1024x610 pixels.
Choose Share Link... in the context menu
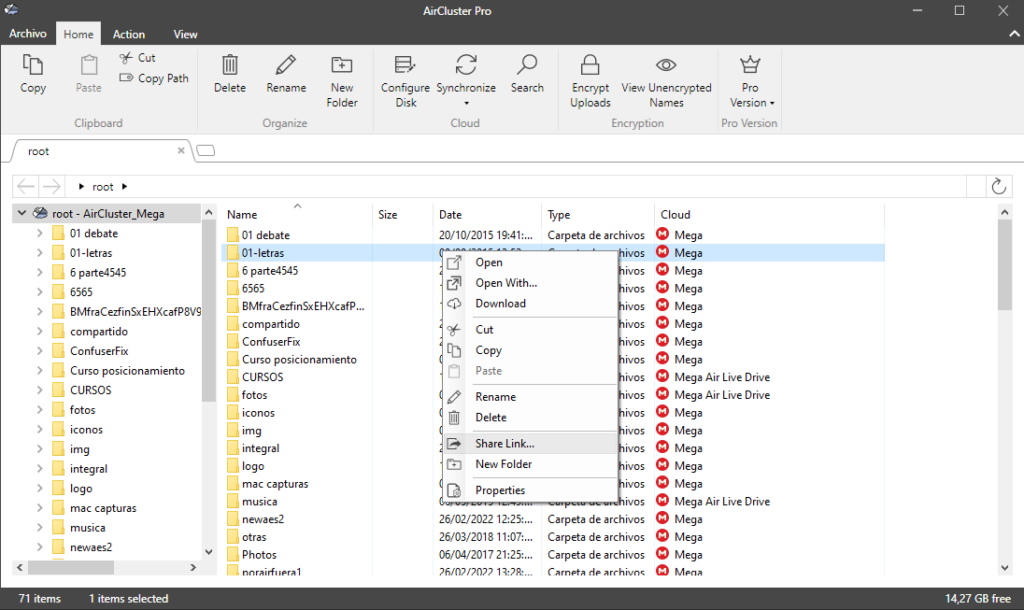(530, 443)
